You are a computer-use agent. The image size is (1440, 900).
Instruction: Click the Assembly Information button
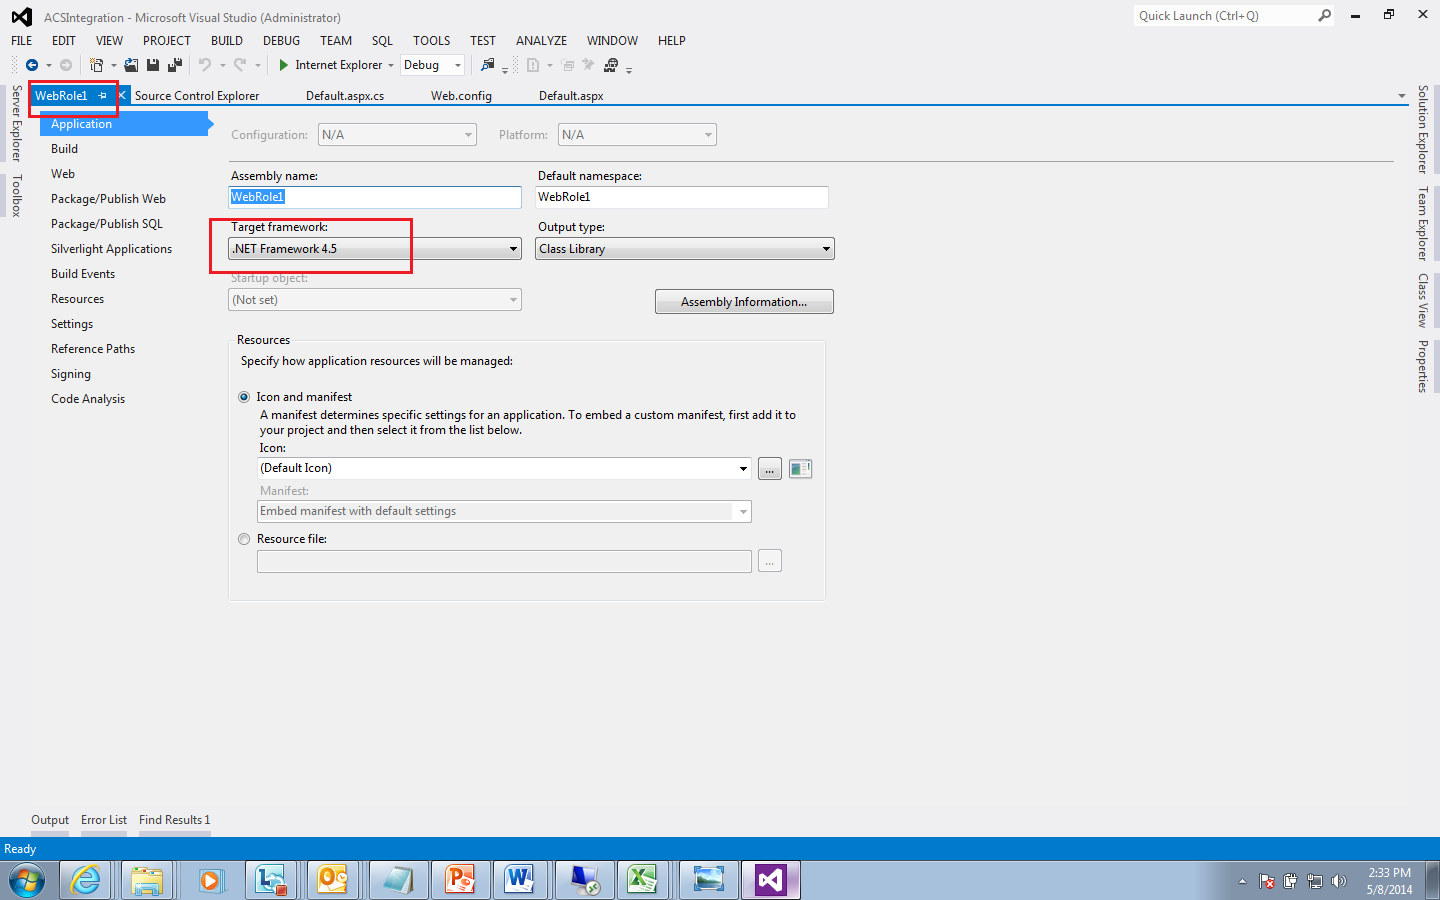[x=744, y=302]
